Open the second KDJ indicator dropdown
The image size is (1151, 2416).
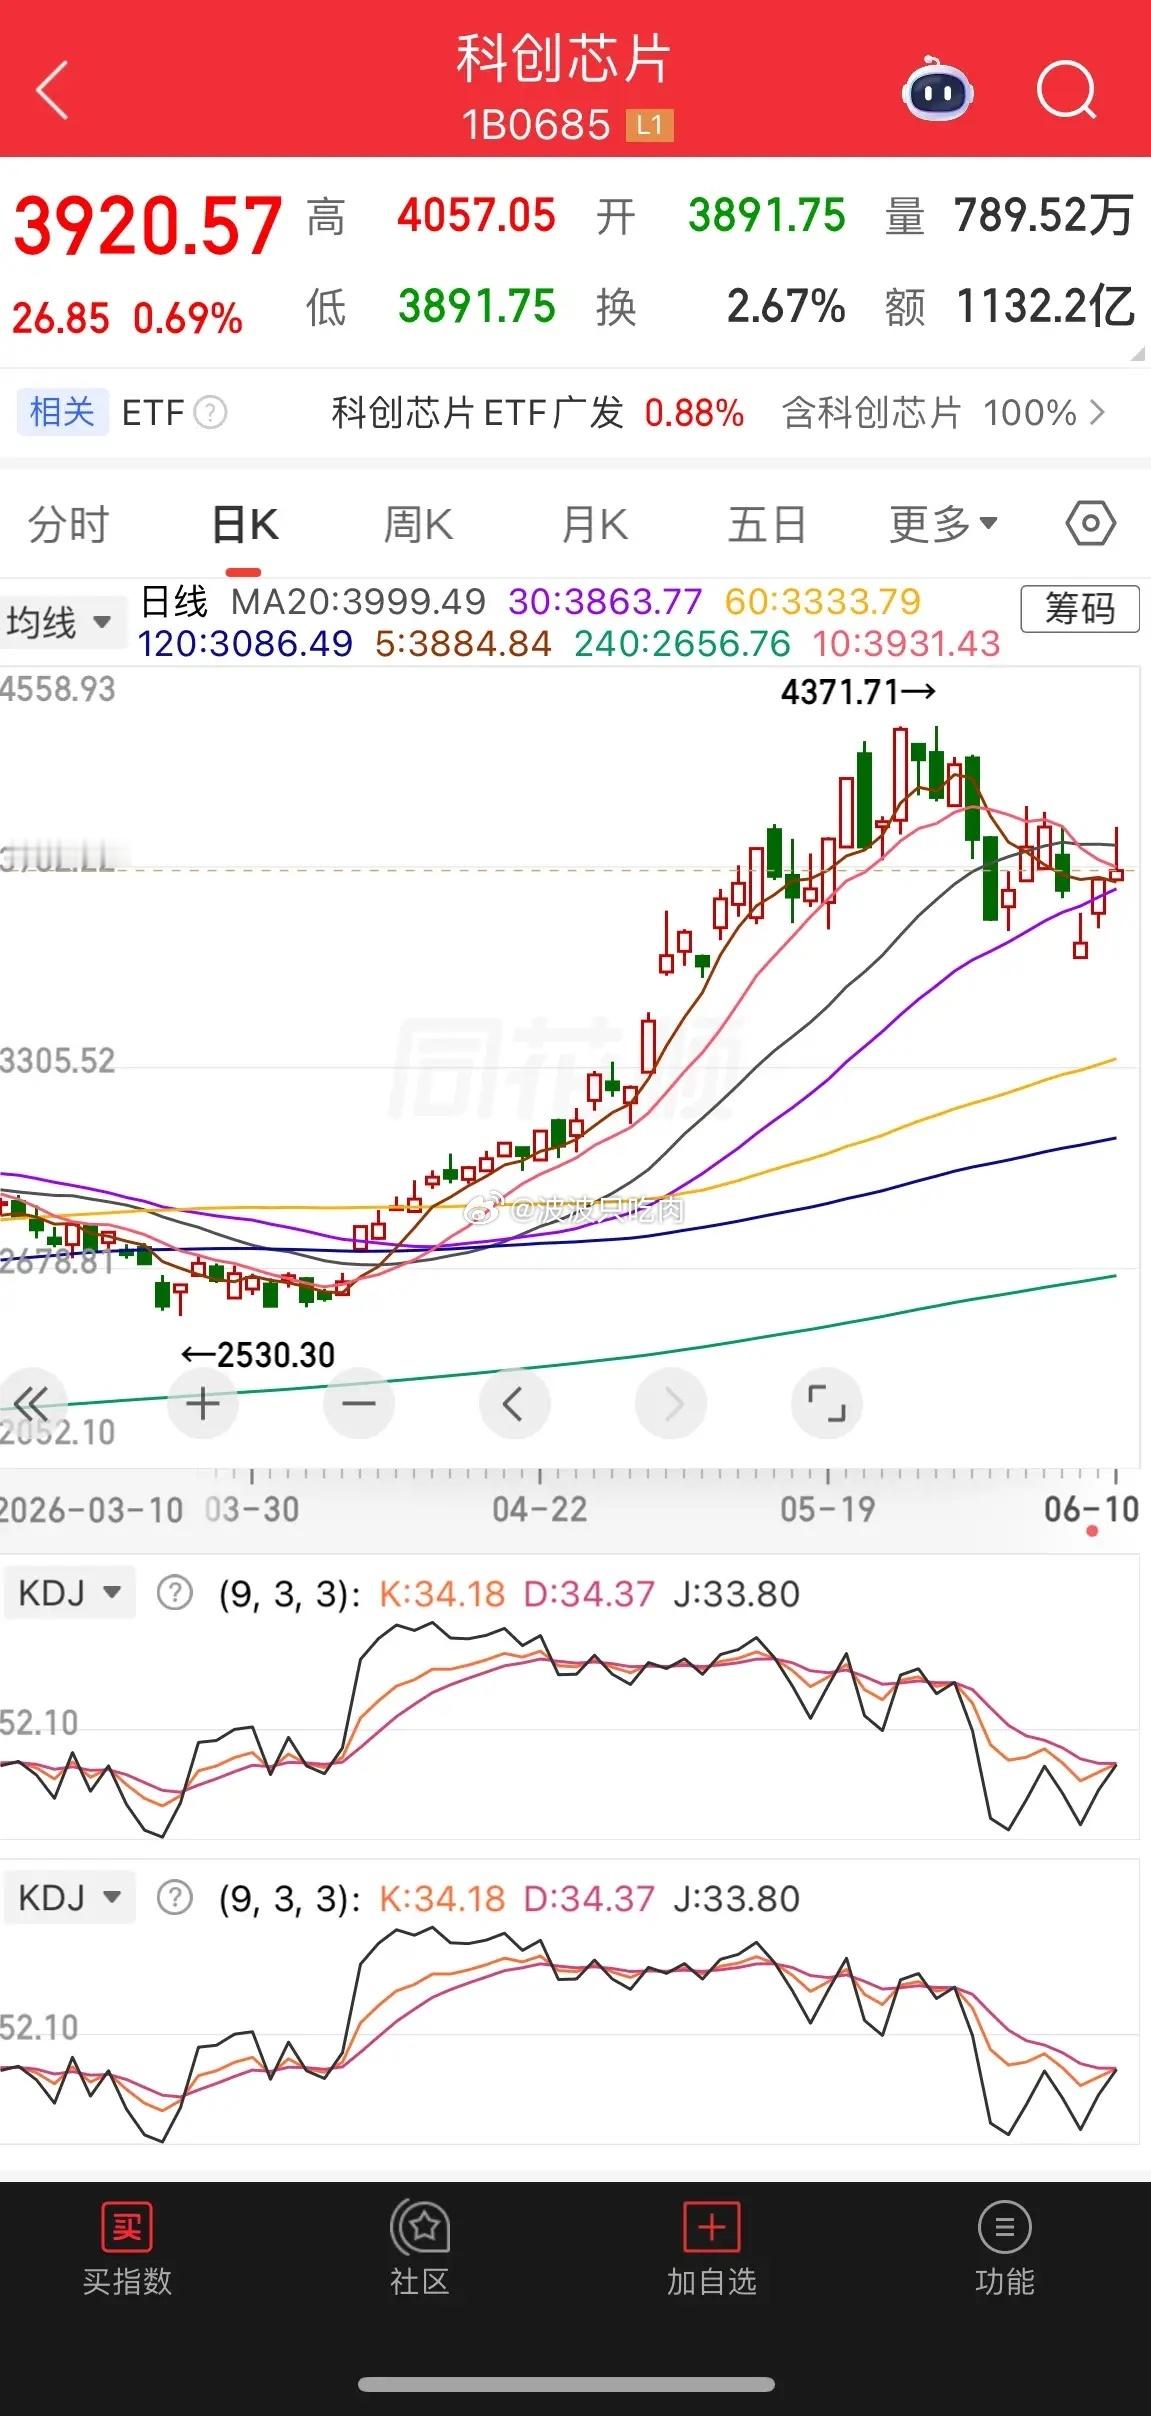70,1897
